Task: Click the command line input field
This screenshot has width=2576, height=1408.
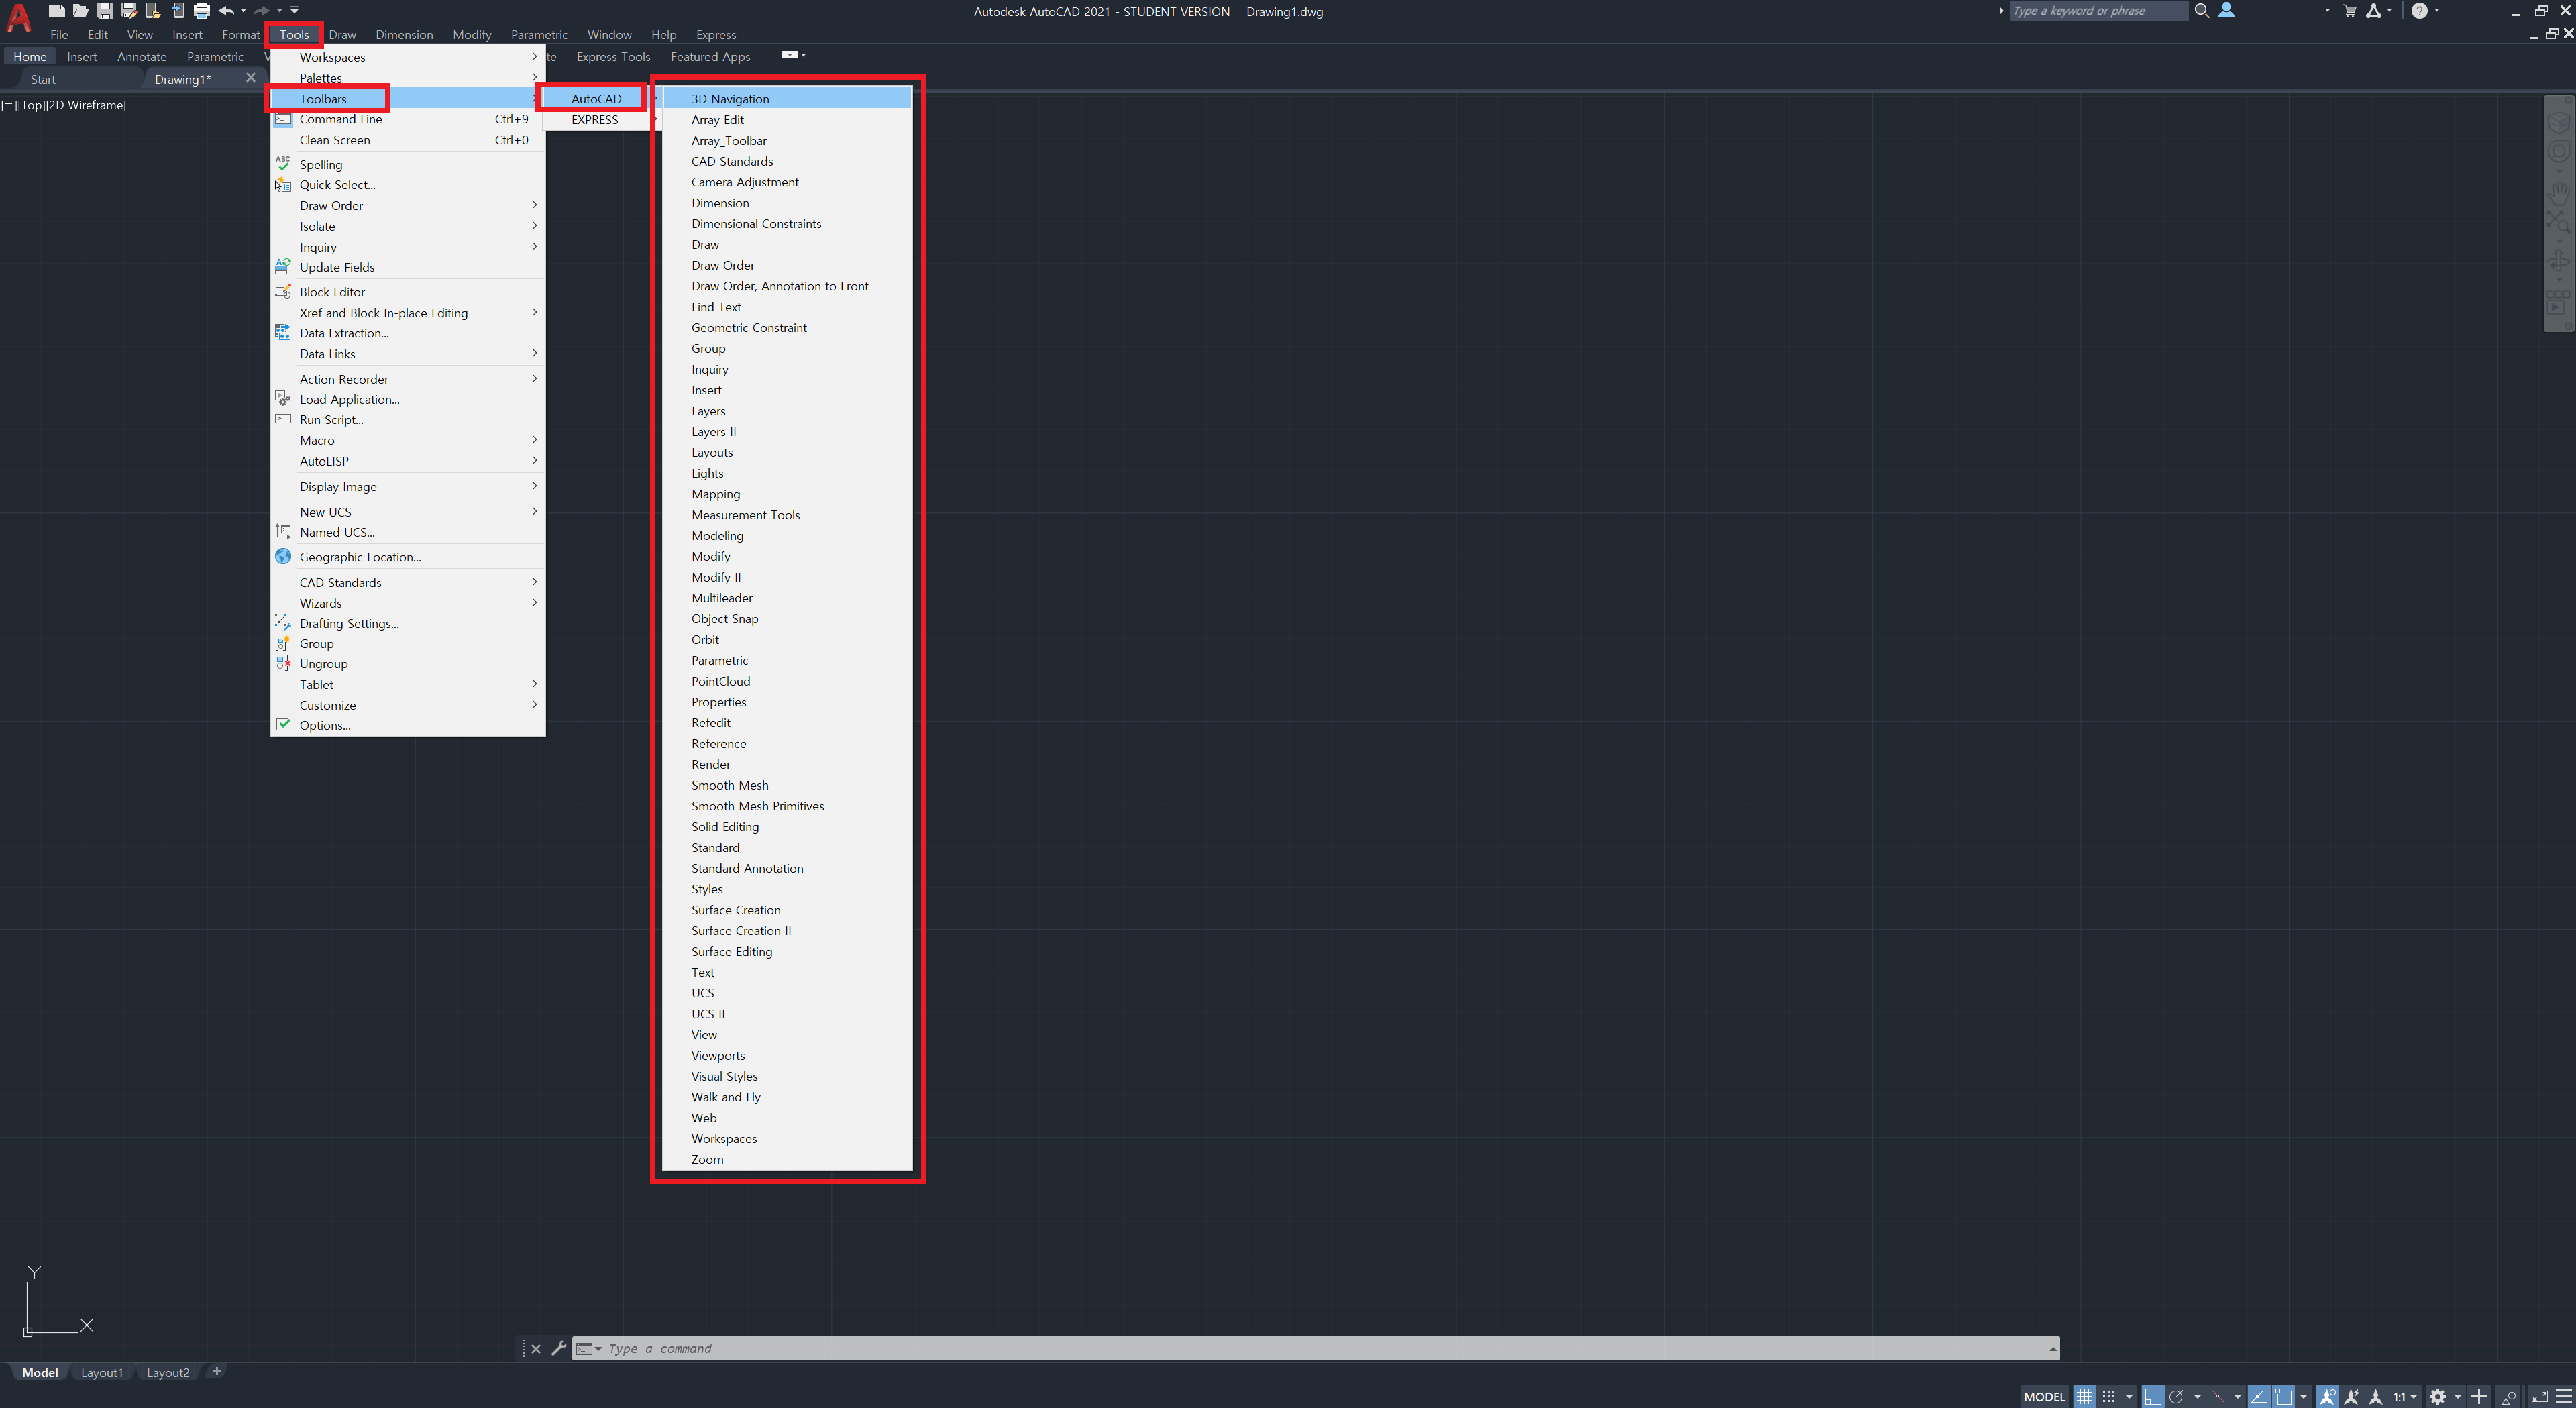Action: coord(1300,1348)
